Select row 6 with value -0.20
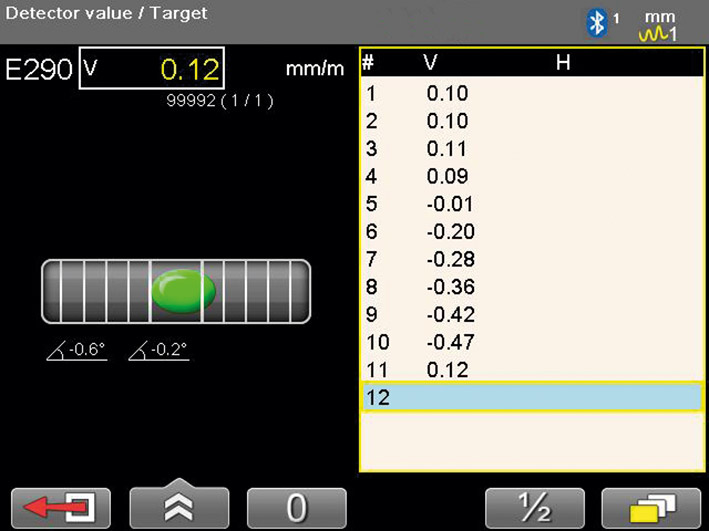Image resolution: width=709 pixels, height=531 pixels. point(532,232)
